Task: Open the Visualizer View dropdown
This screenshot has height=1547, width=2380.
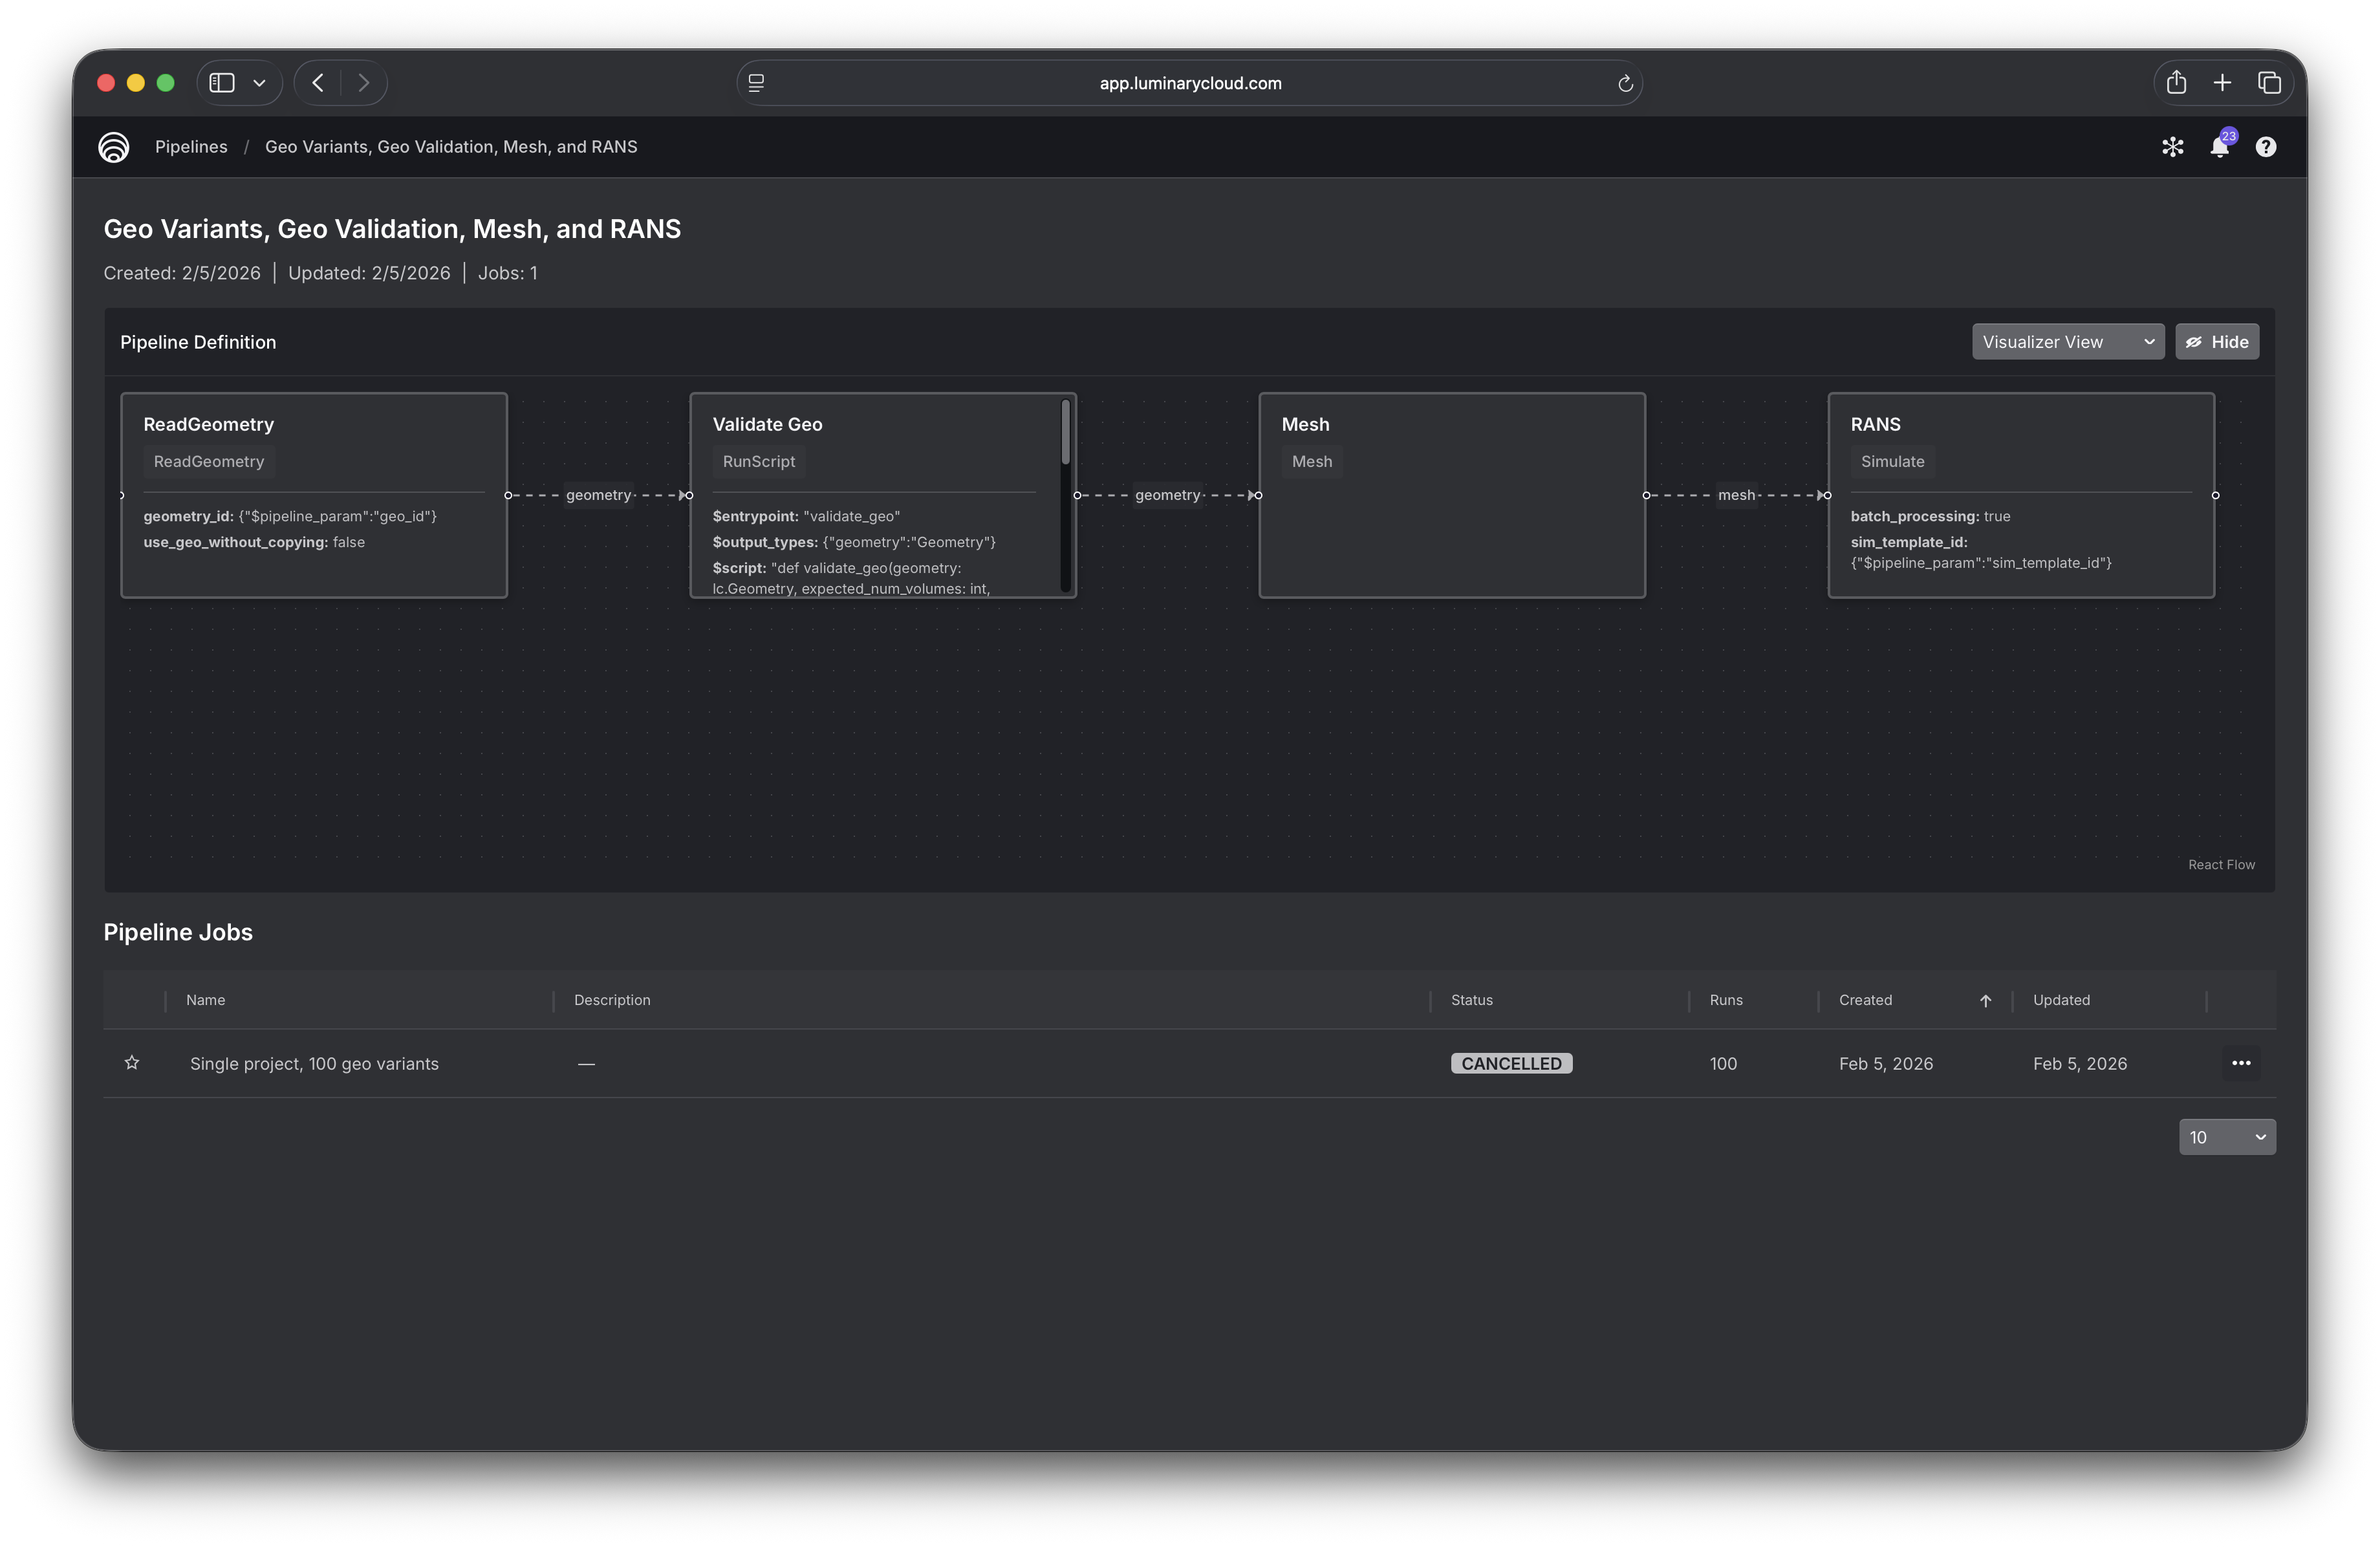Action: coord(2066,341)
